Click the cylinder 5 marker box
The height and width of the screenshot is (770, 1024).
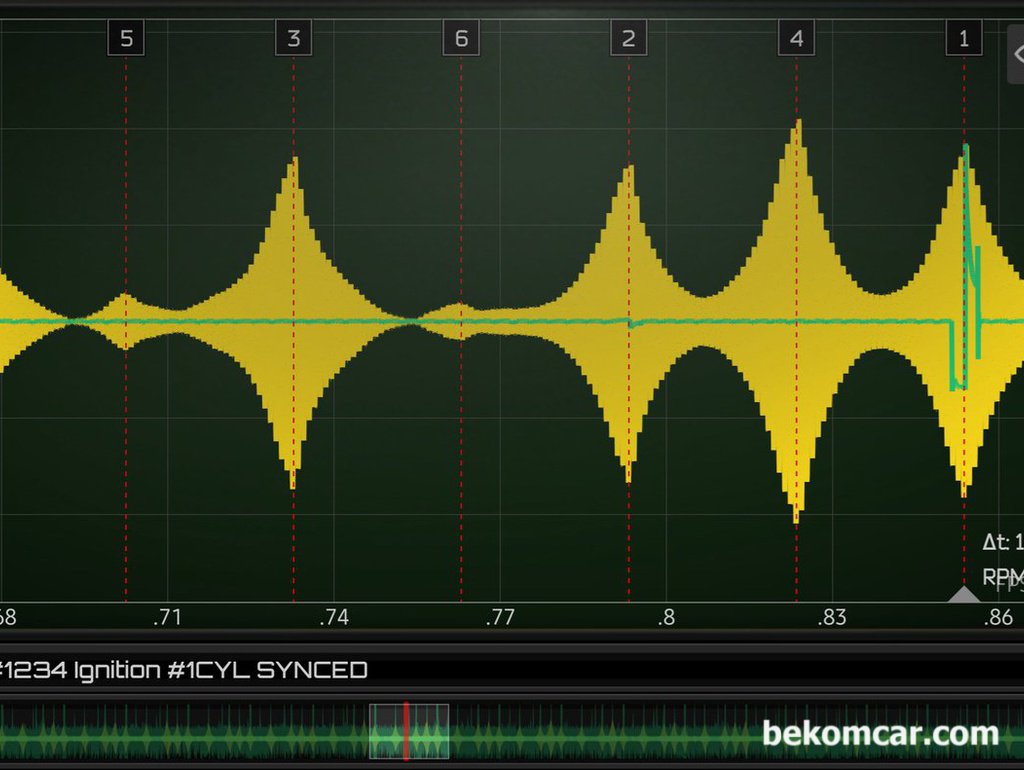pyautogui.click(x=126, y=39)
